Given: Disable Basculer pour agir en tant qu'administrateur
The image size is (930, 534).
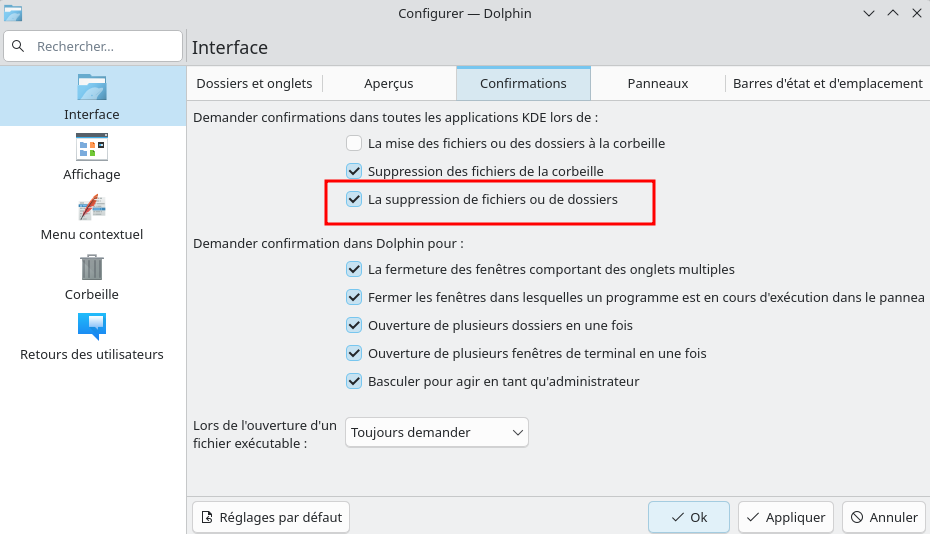Looking at the screenshot, I should 354,381.
